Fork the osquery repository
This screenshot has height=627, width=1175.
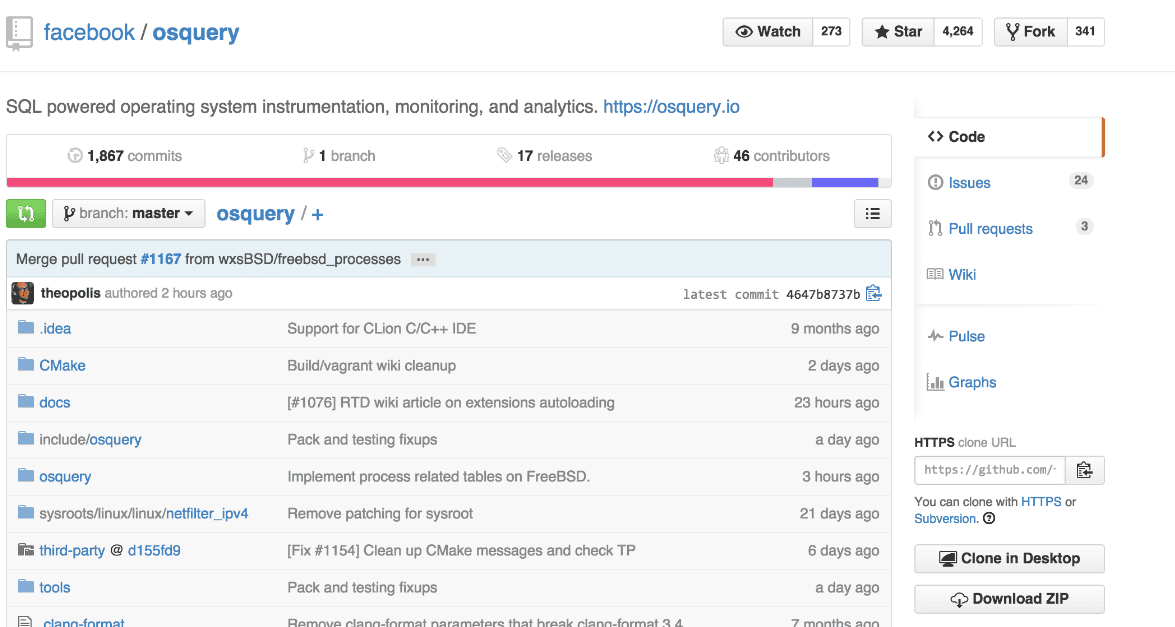[x=1030, y=31]
